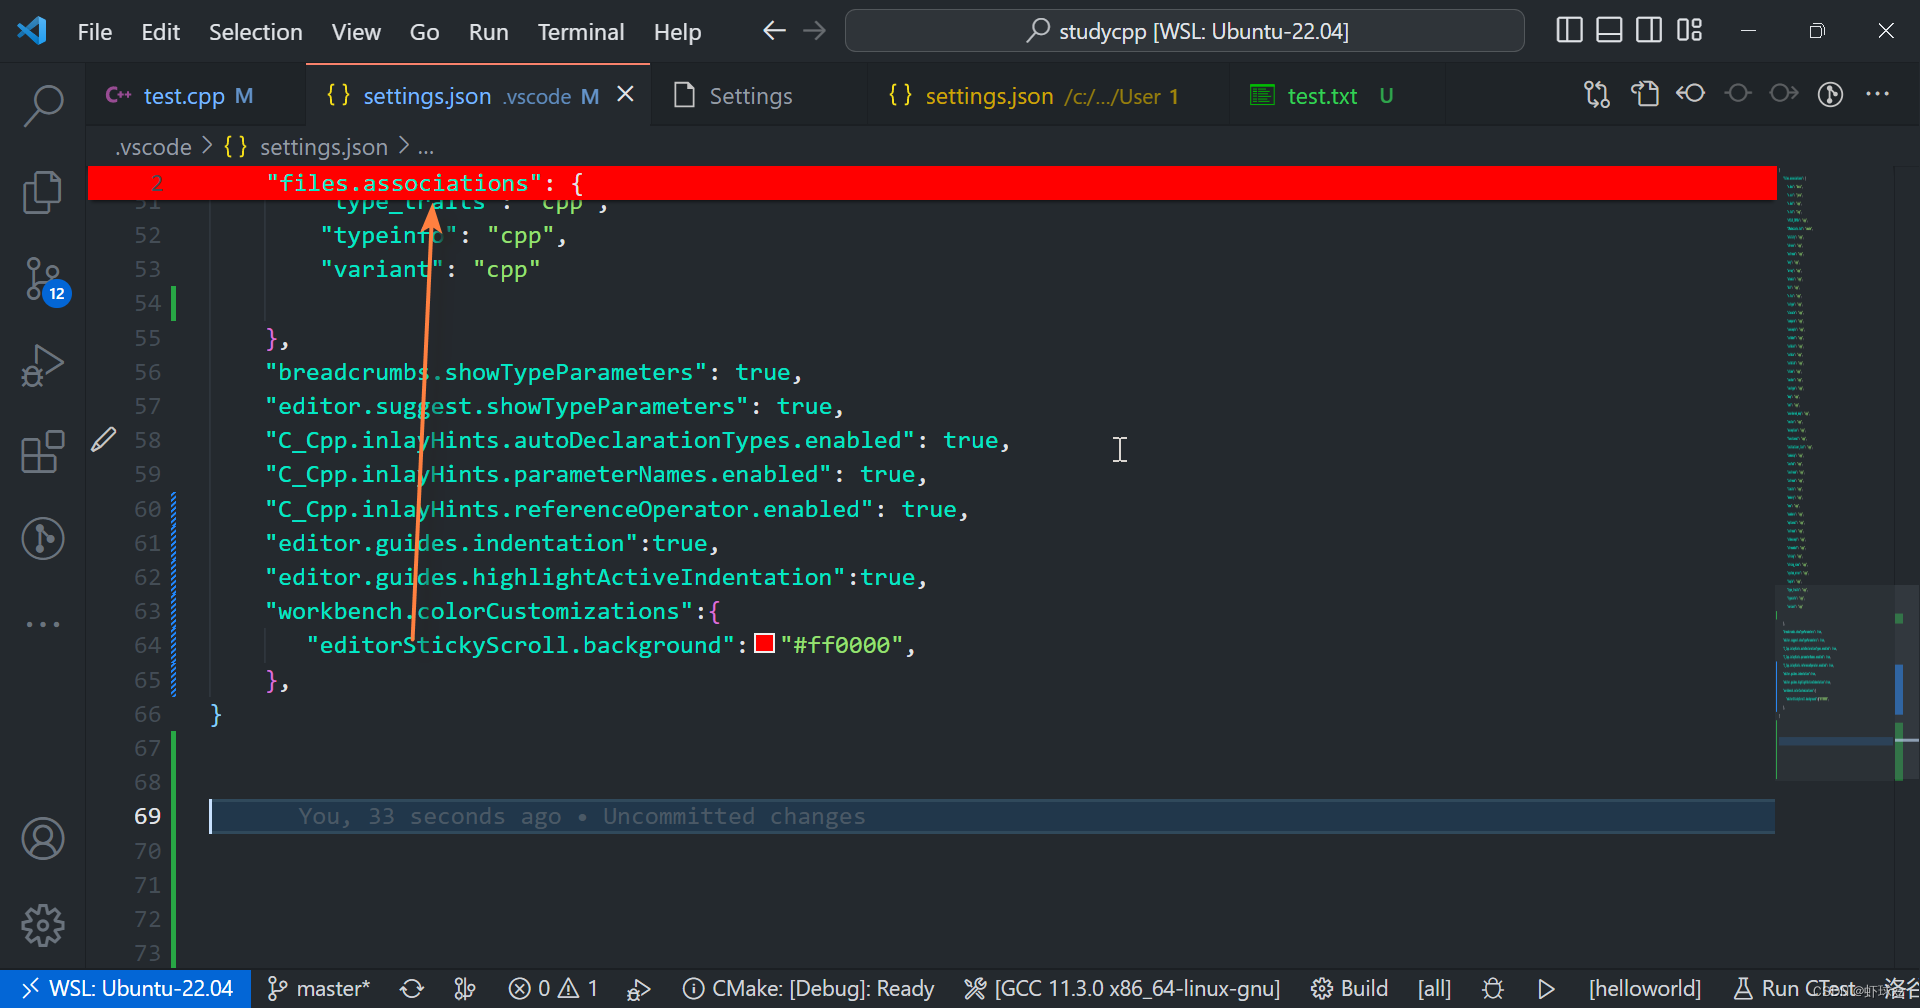Click the pencil icon beside line 58
Image resolution: width=1920 pixels, height=1008 pixels.
pos(104,440)
